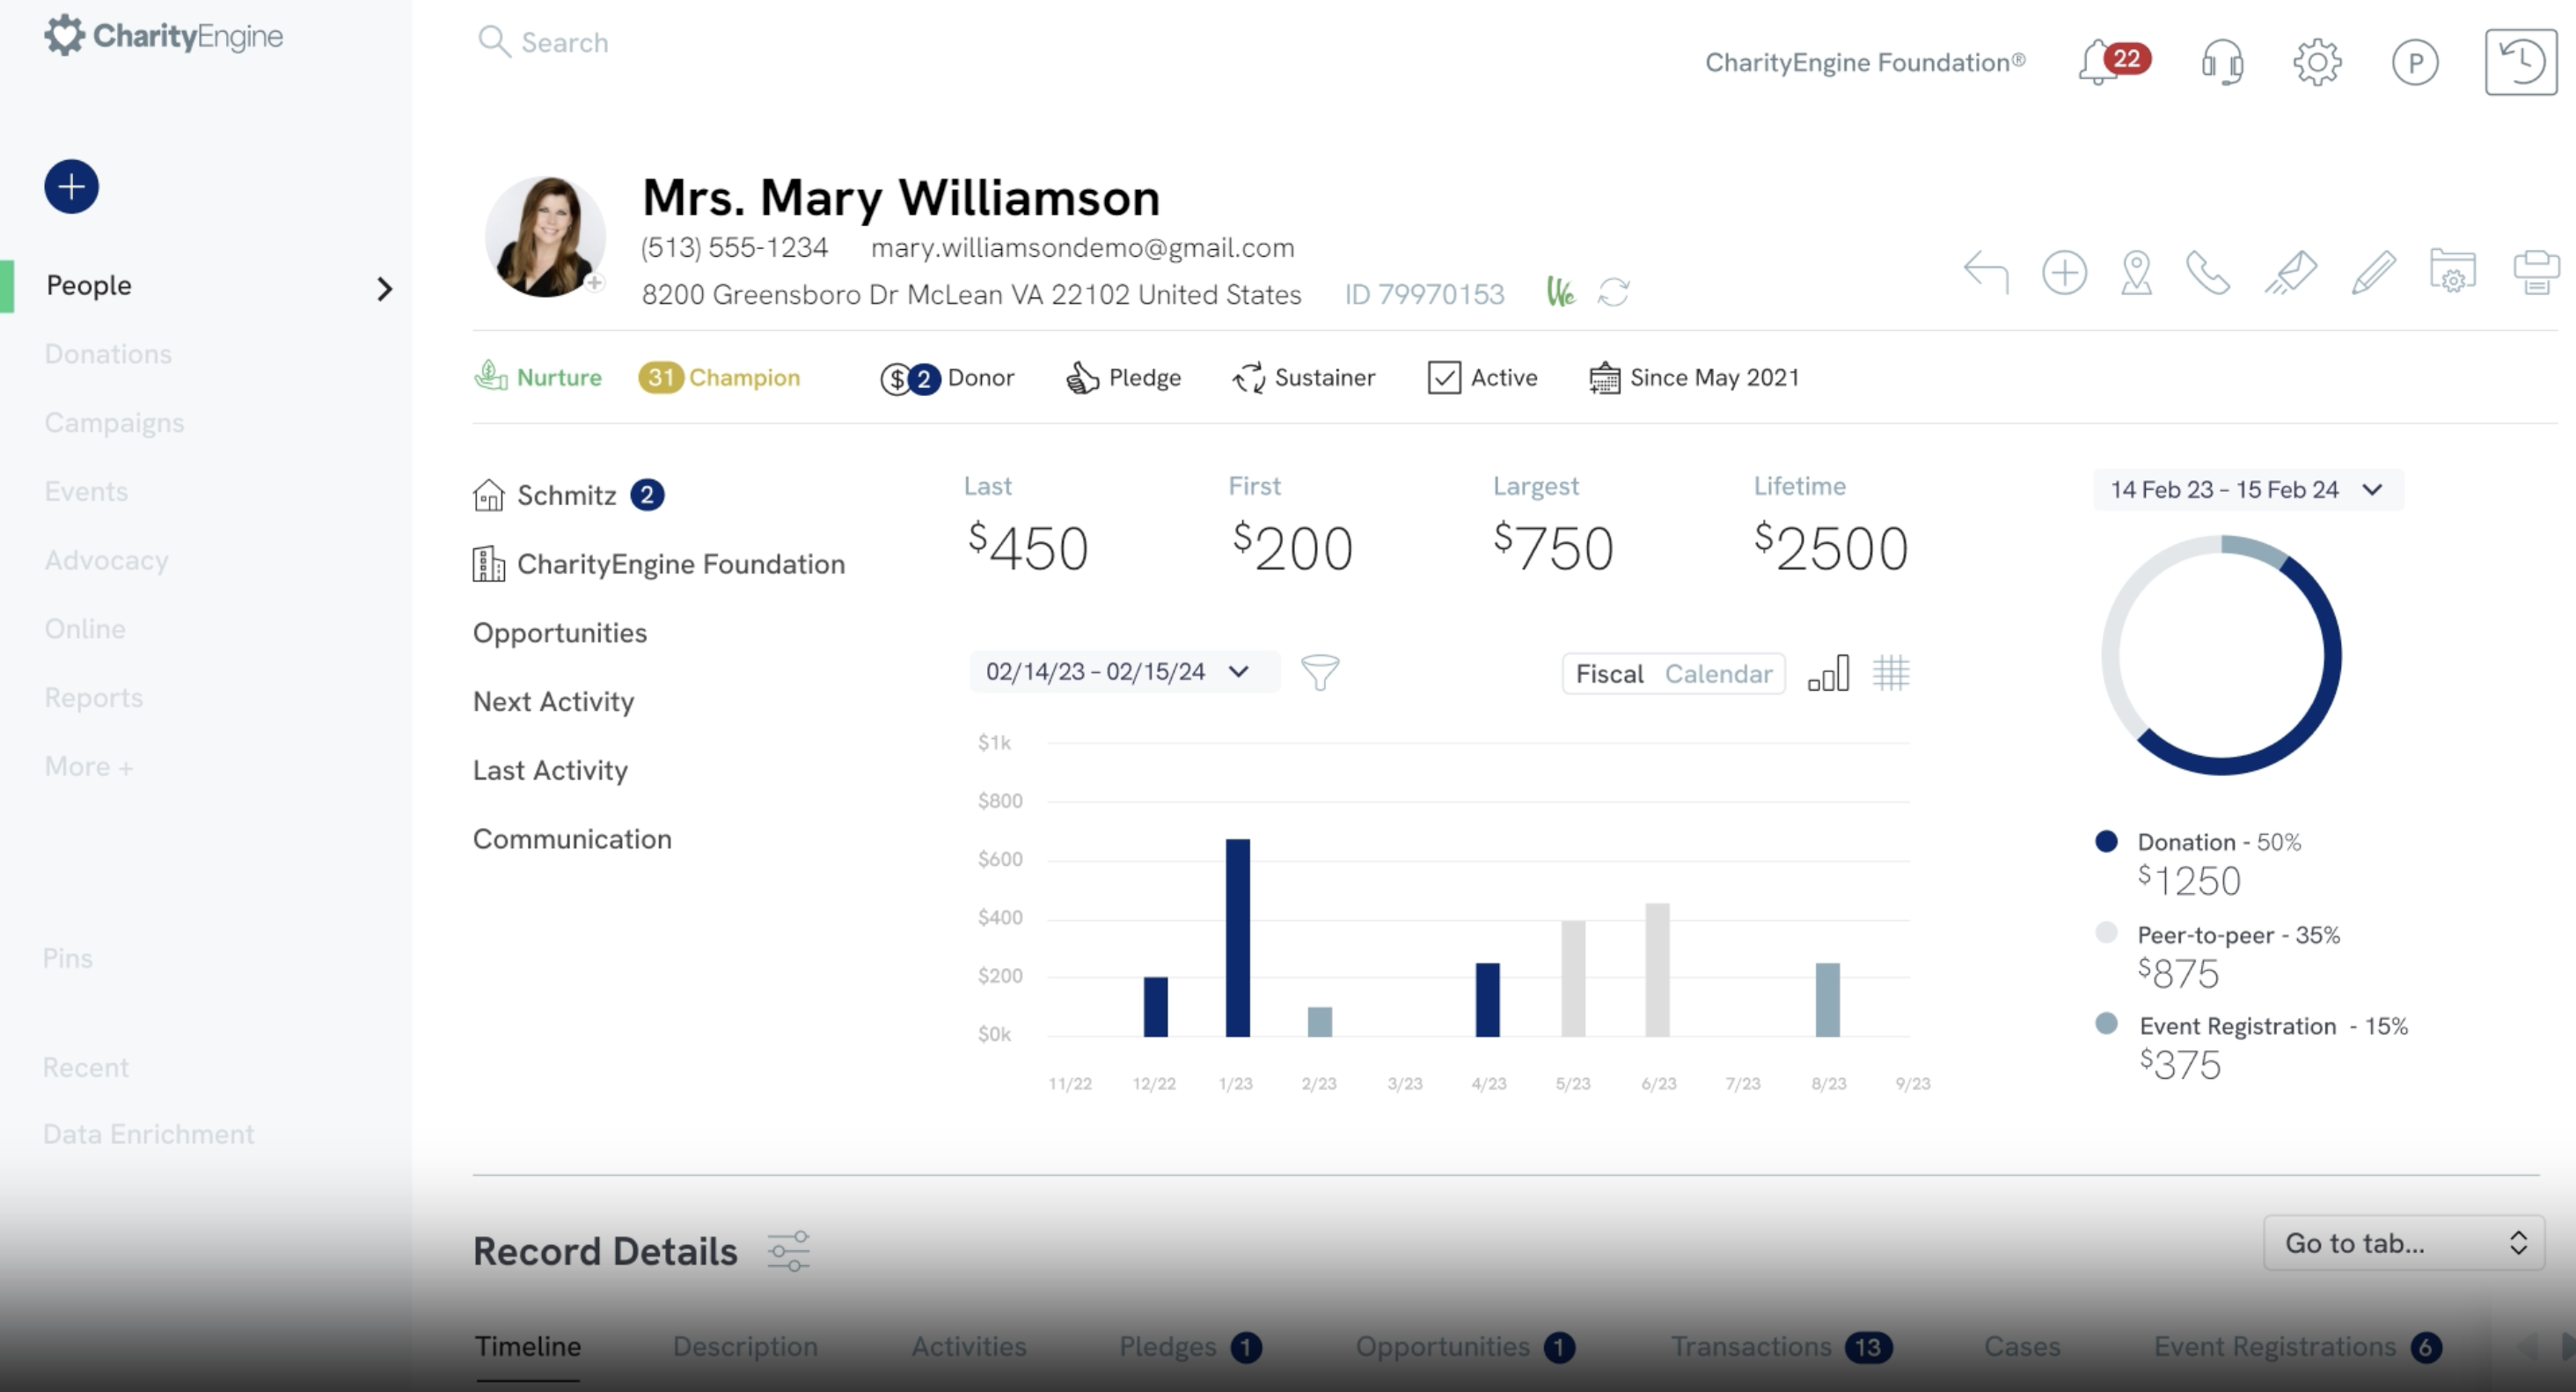Open the Cases tab

(2022, 1347)
